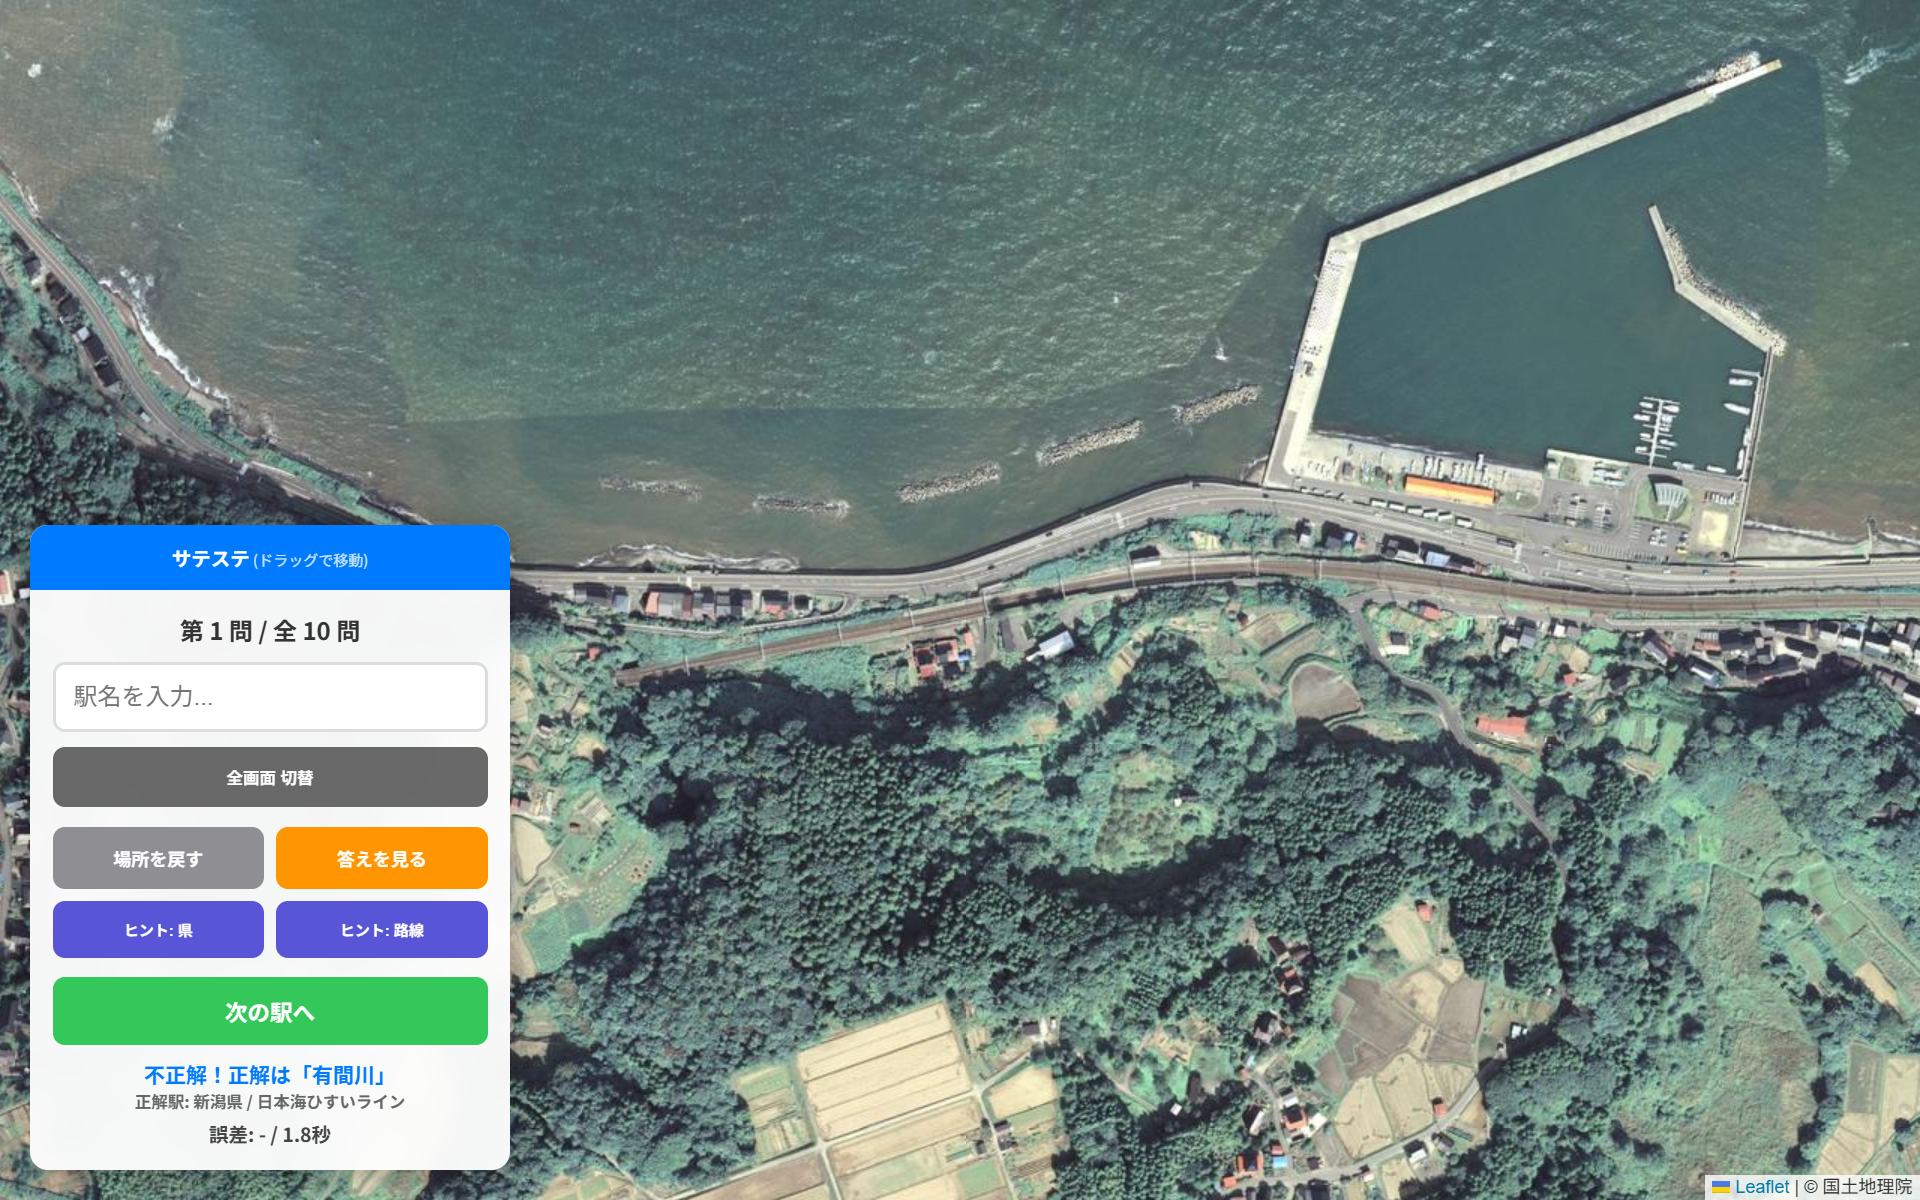The height and width of the screenshot is (1200, 1920).
Task: Open the Leaflet attribution link
Action: pos(1761,1187)
